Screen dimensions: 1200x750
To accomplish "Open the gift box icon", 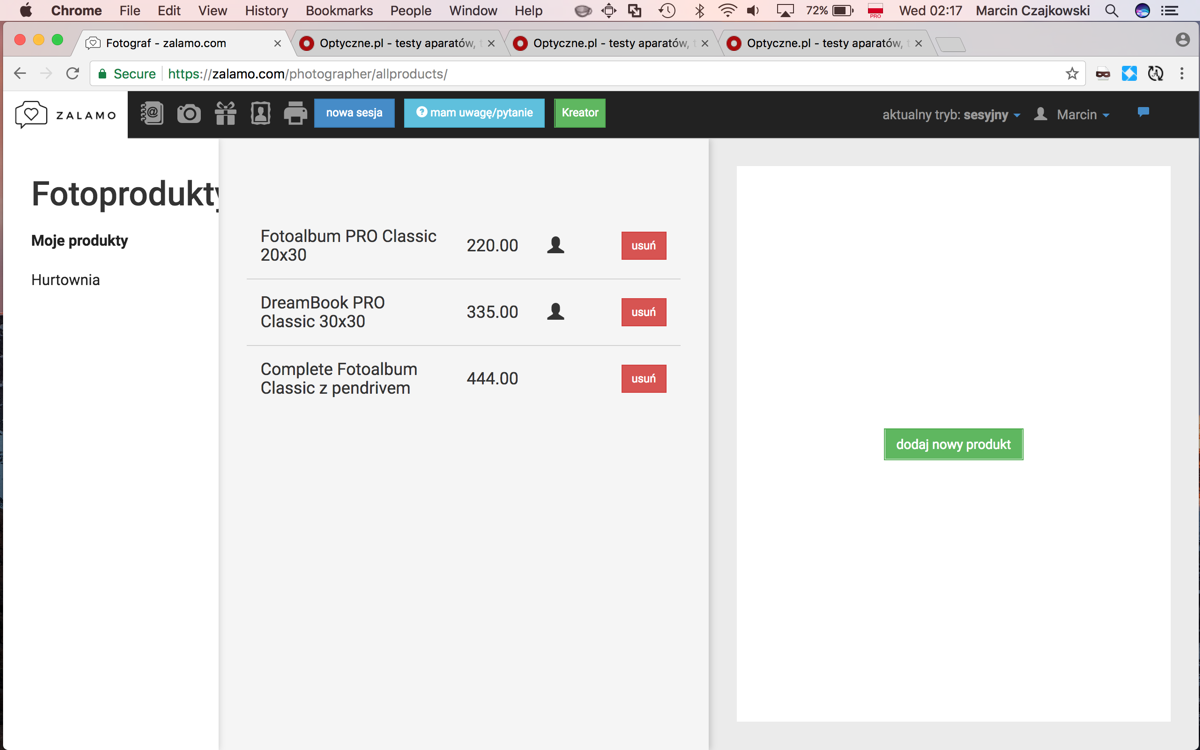I will [226, 113].
